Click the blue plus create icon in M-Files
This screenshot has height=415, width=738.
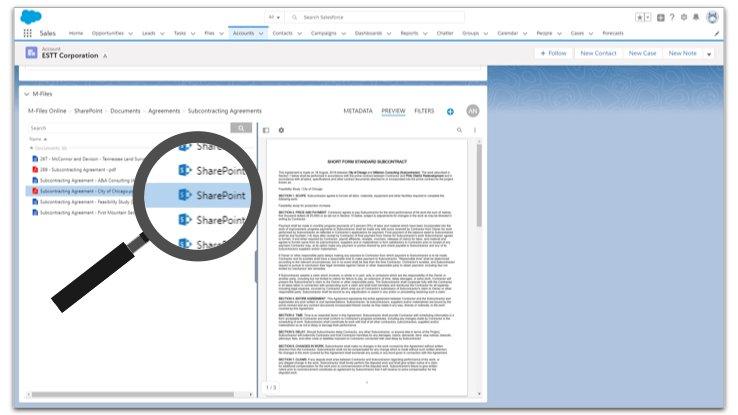click(450, 111)
